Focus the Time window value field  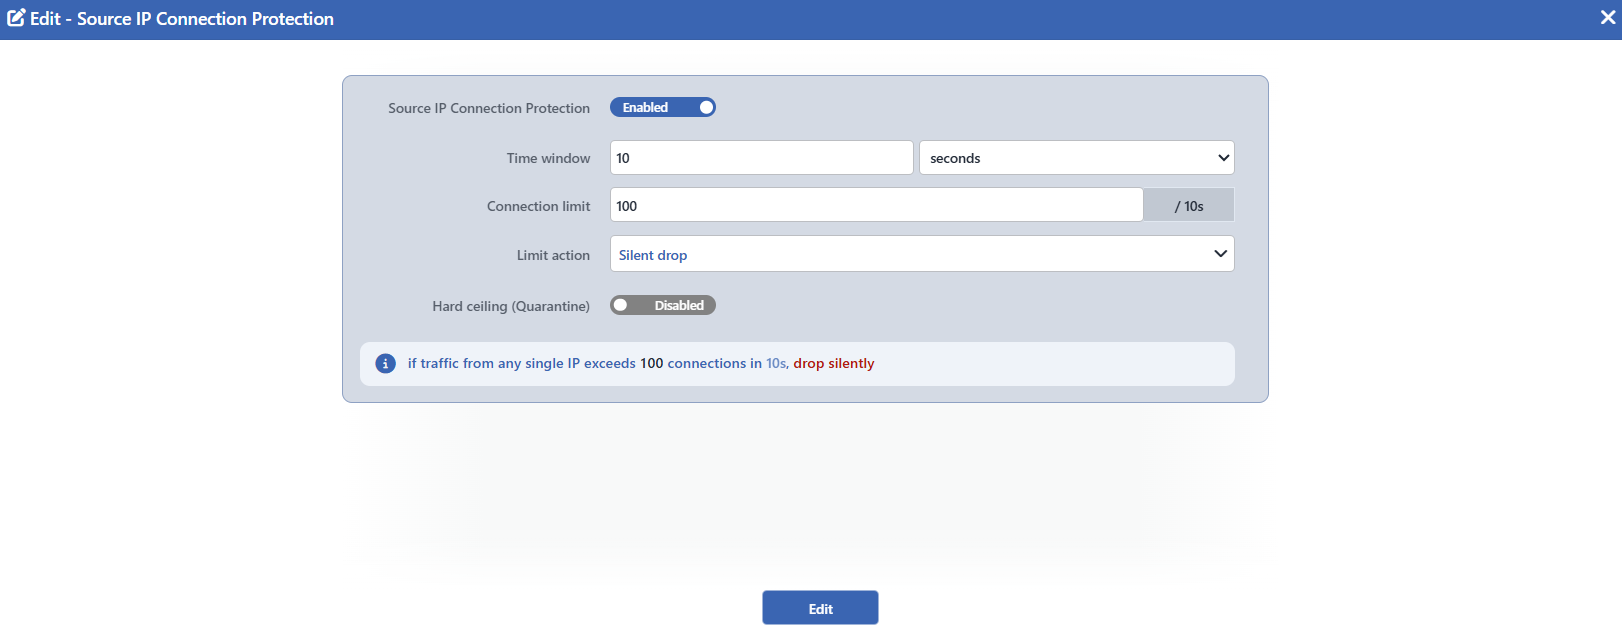[762, 158]
